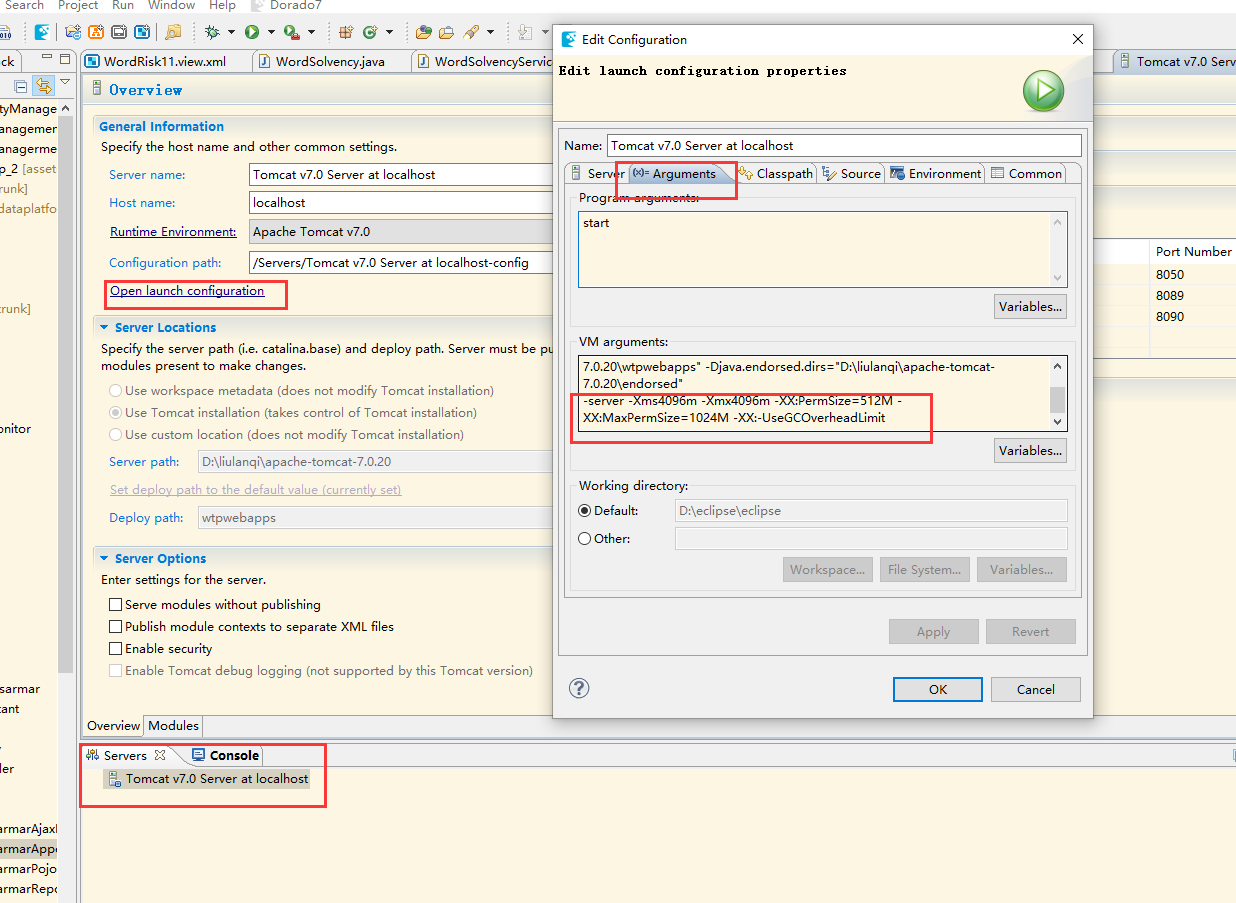Click the Dorado icon in the main toolbar
The height and width of the screenshot is (903, 1236).
point(41,32)
